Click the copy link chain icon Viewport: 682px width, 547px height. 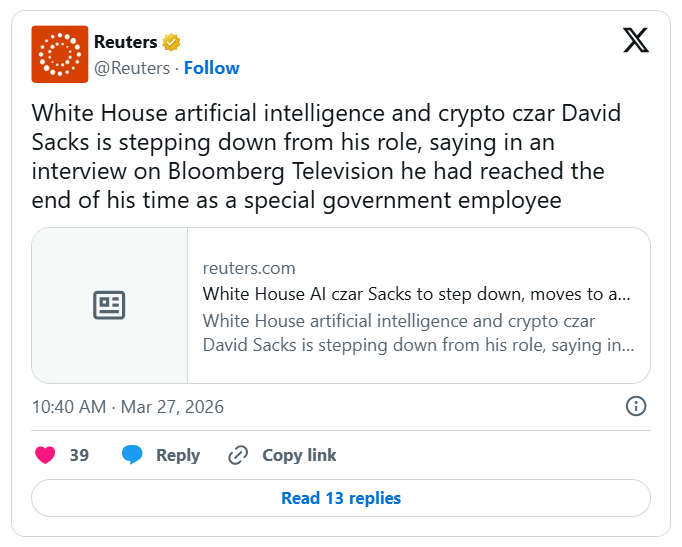point(238,455)
